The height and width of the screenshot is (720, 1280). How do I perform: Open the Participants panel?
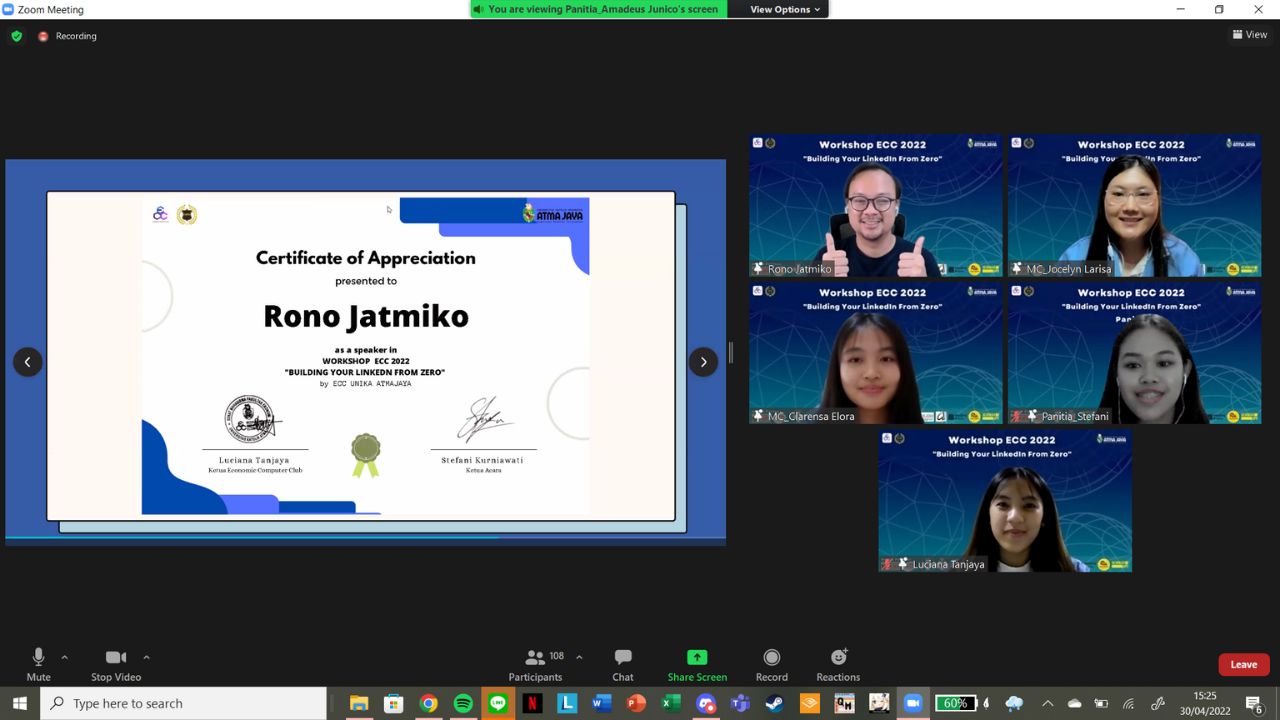pos(536,665)
